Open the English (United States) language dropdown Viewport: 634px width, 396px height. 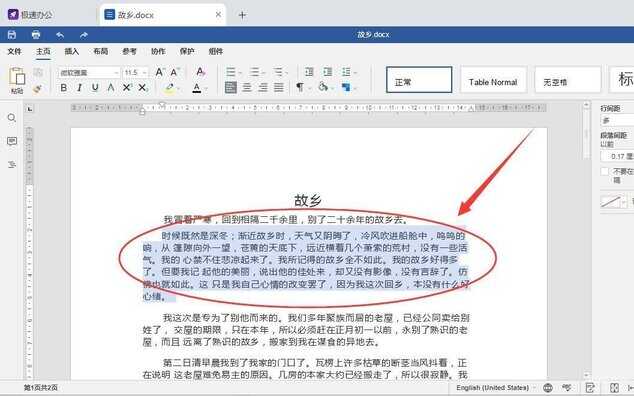click(x=495, y=388)
